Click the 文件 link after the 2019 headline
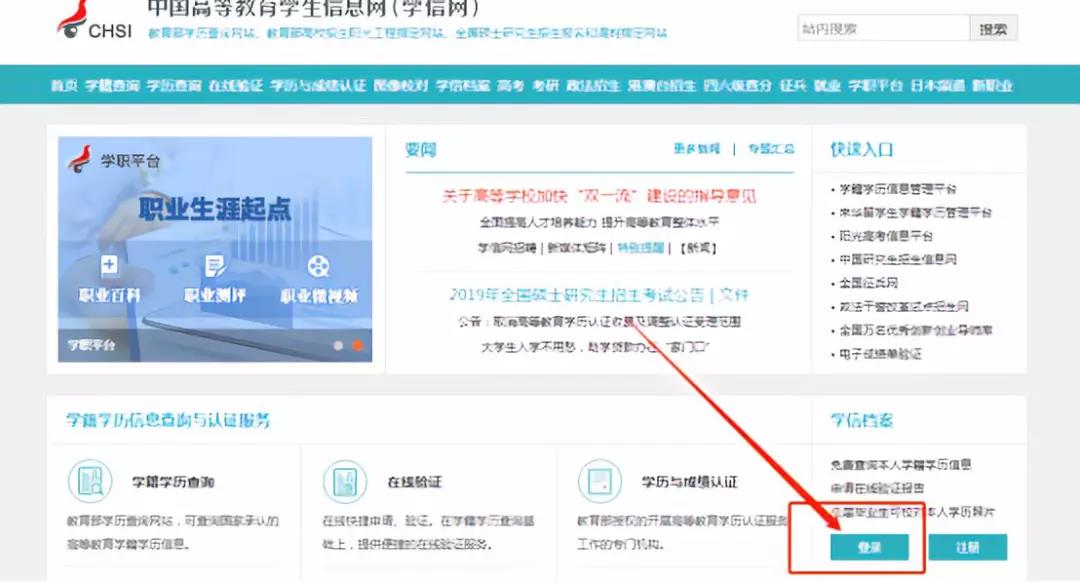Screen dimensions: 1080x583 734,295
